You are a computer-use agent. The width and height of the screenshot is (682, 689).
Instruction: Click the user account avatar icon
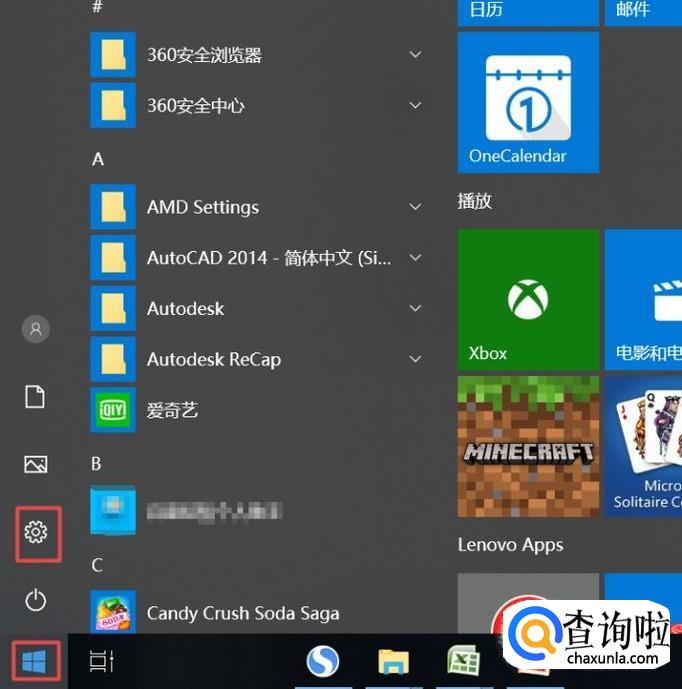(x=36, y=329)
